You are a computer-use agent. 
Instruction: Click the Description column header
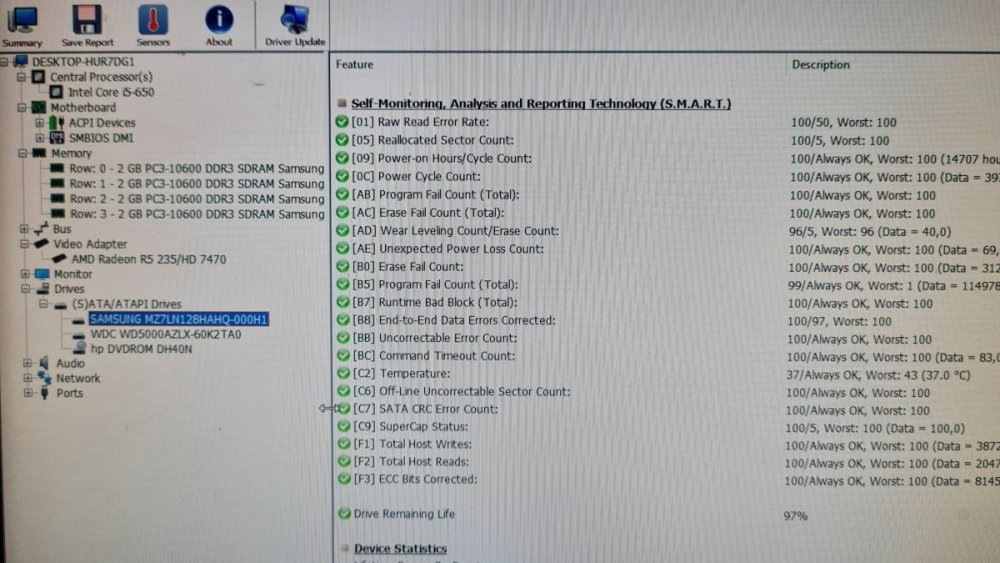(820, 65)
